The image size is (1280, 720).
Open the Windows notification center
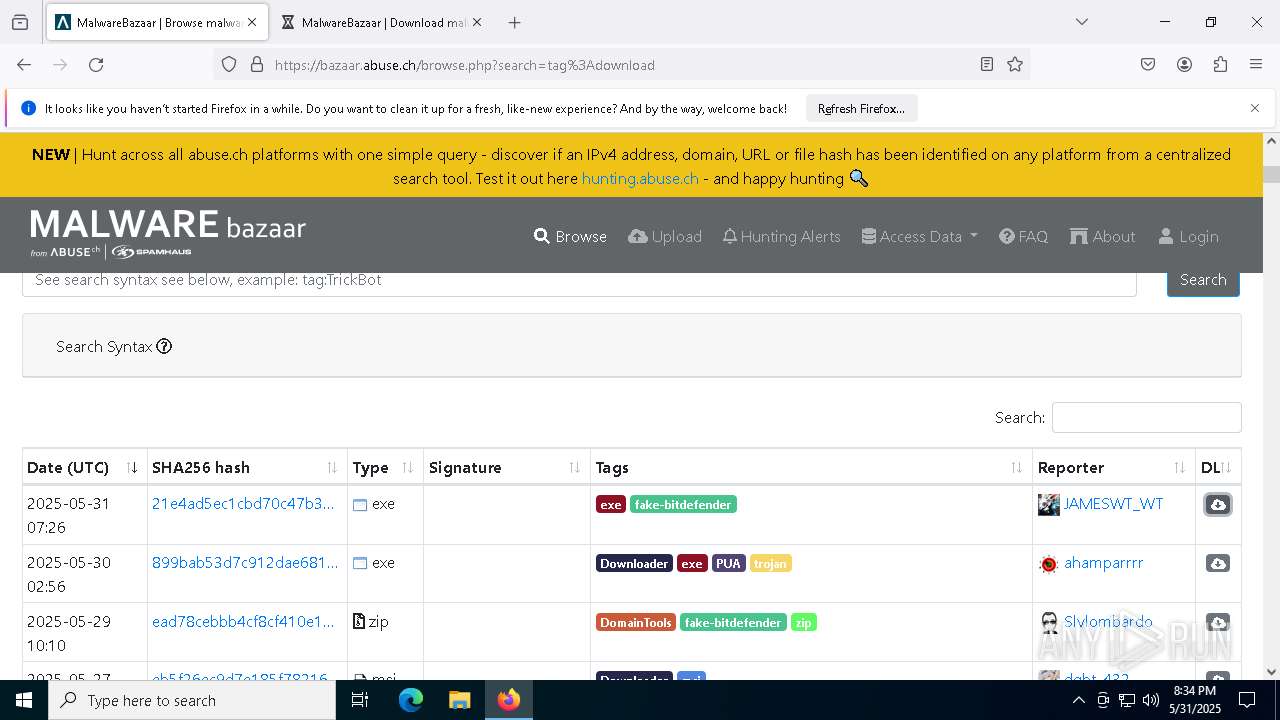(x=1247, y=700)
